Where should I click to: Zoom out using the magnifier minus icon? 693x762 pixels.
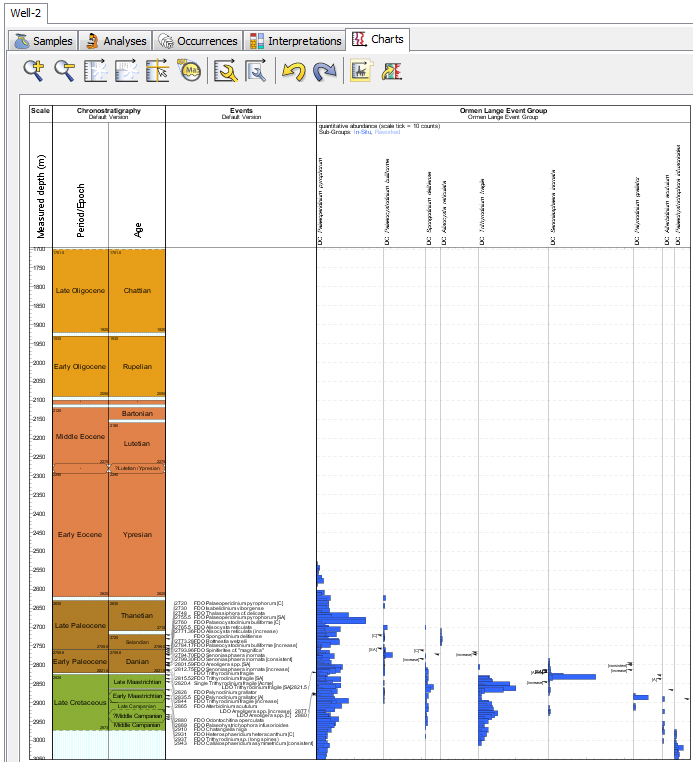pos(64,70)
